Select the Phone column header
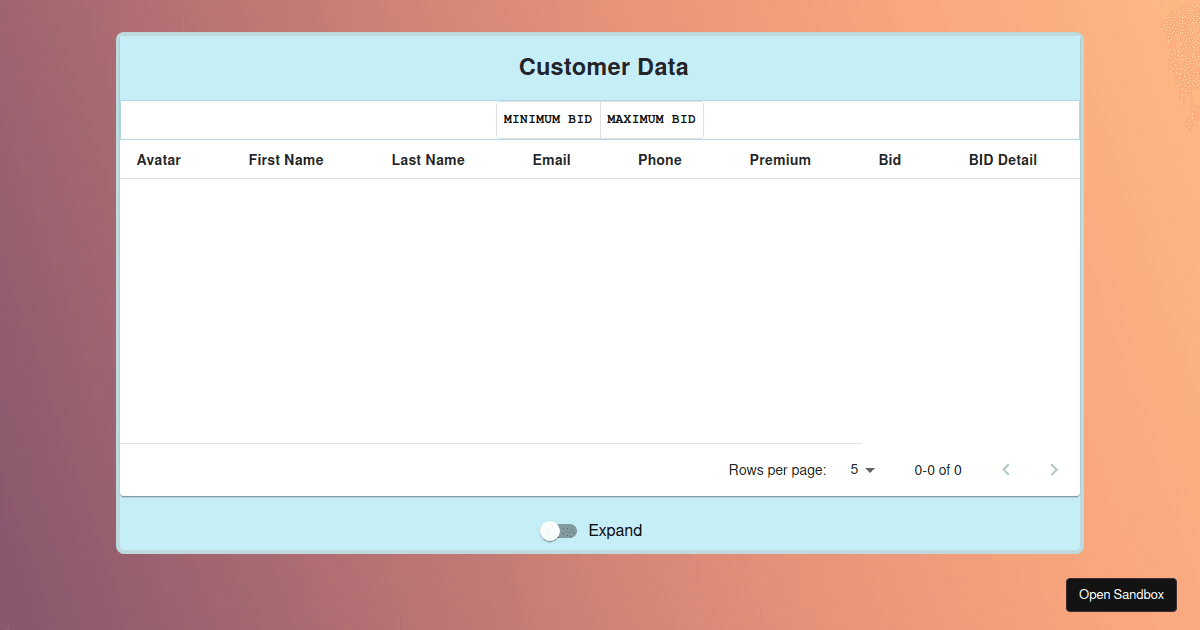1200x630 pixels. click(x=660, y=159)
